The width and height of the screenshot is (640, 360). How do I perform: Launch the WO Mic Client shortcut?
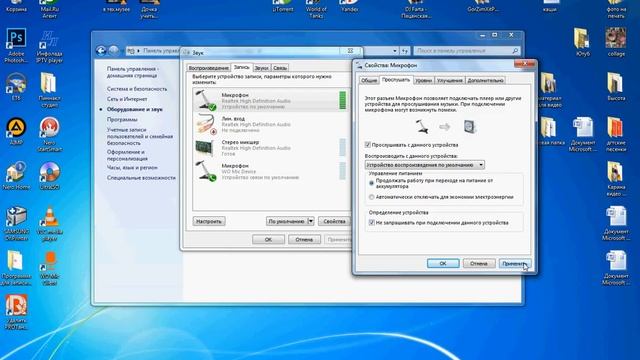[x=49, y=268]
